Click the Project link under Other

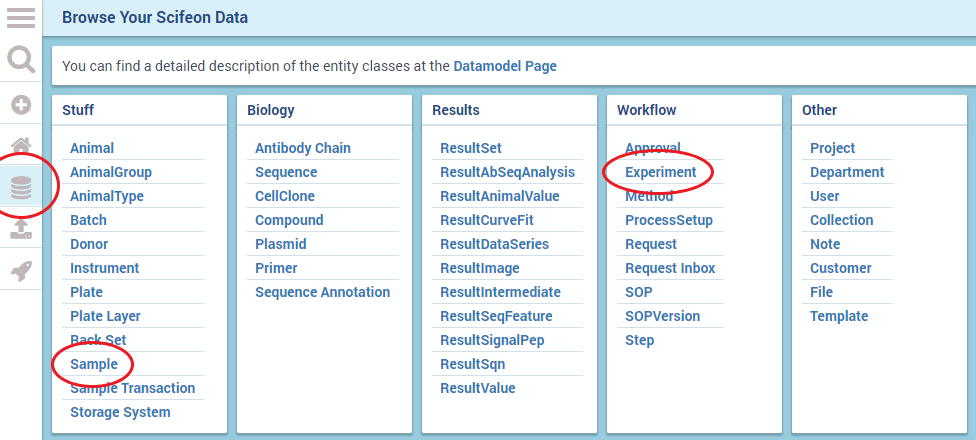click(x=833, y=148)
